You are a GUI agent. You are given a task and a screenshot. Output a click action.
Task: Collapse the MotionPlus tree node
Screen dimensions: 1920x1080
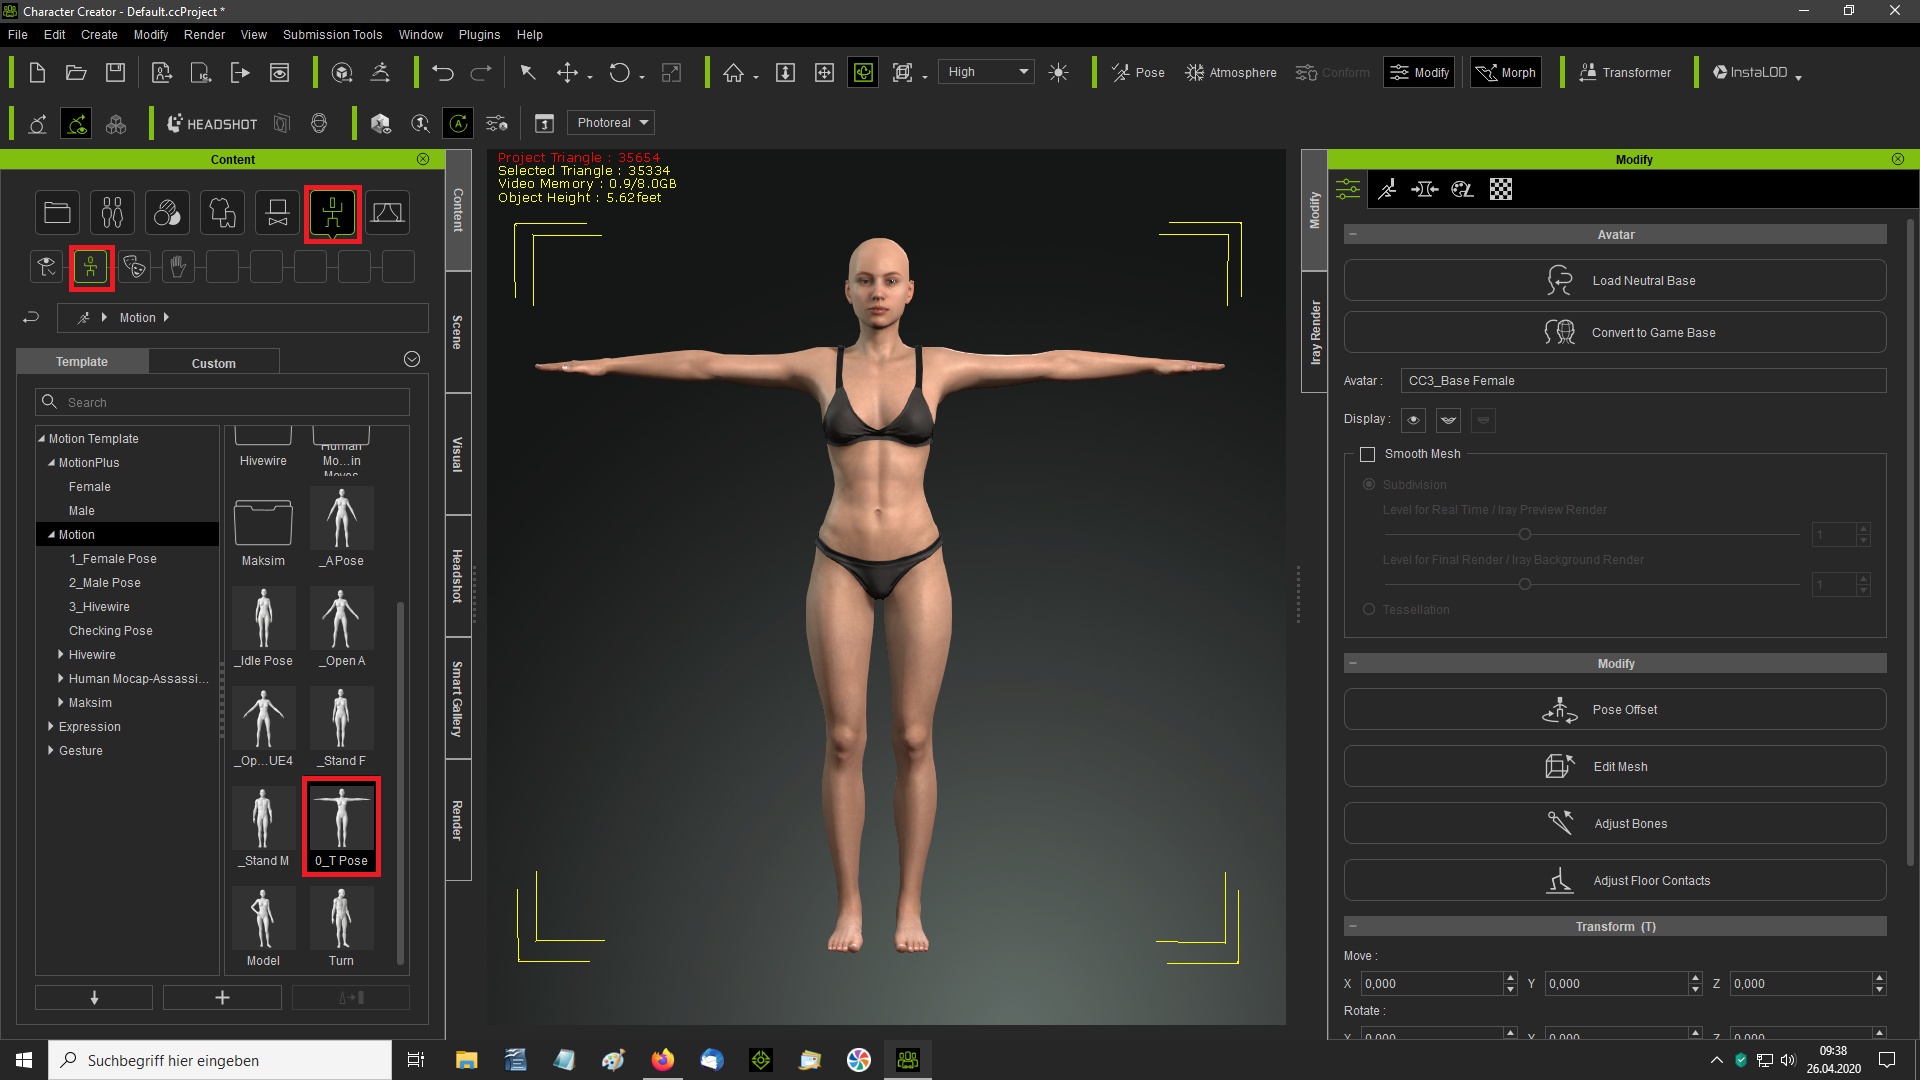pos(52,463)
